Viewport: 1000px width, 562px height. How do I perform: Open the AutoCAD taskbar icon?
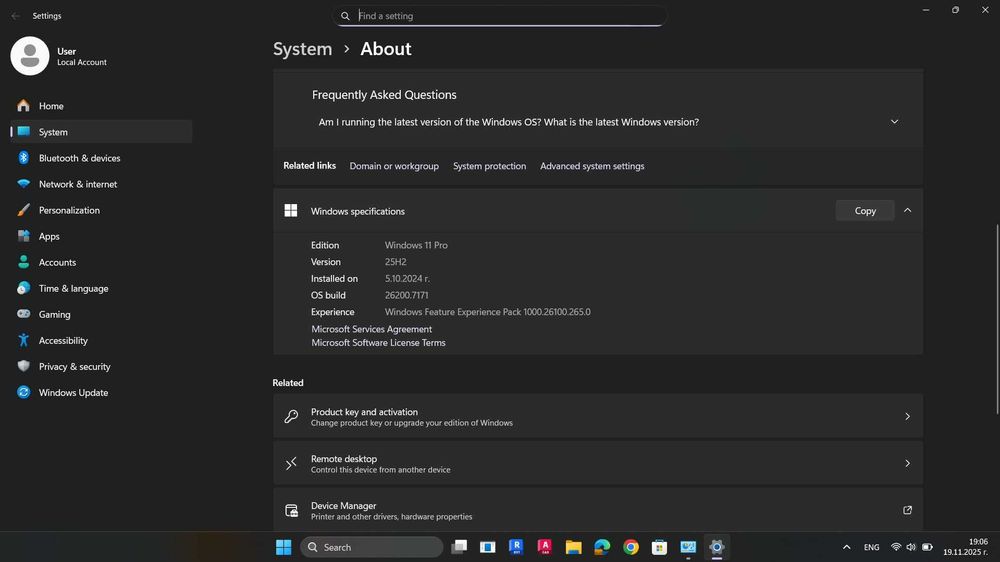[545, 547]
